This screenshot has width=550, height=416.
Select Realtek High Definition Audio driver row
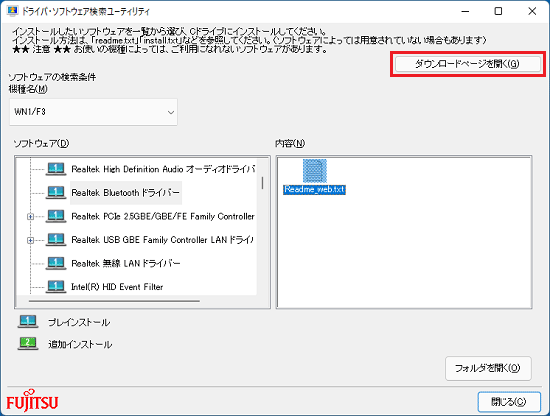coord(163,169)
